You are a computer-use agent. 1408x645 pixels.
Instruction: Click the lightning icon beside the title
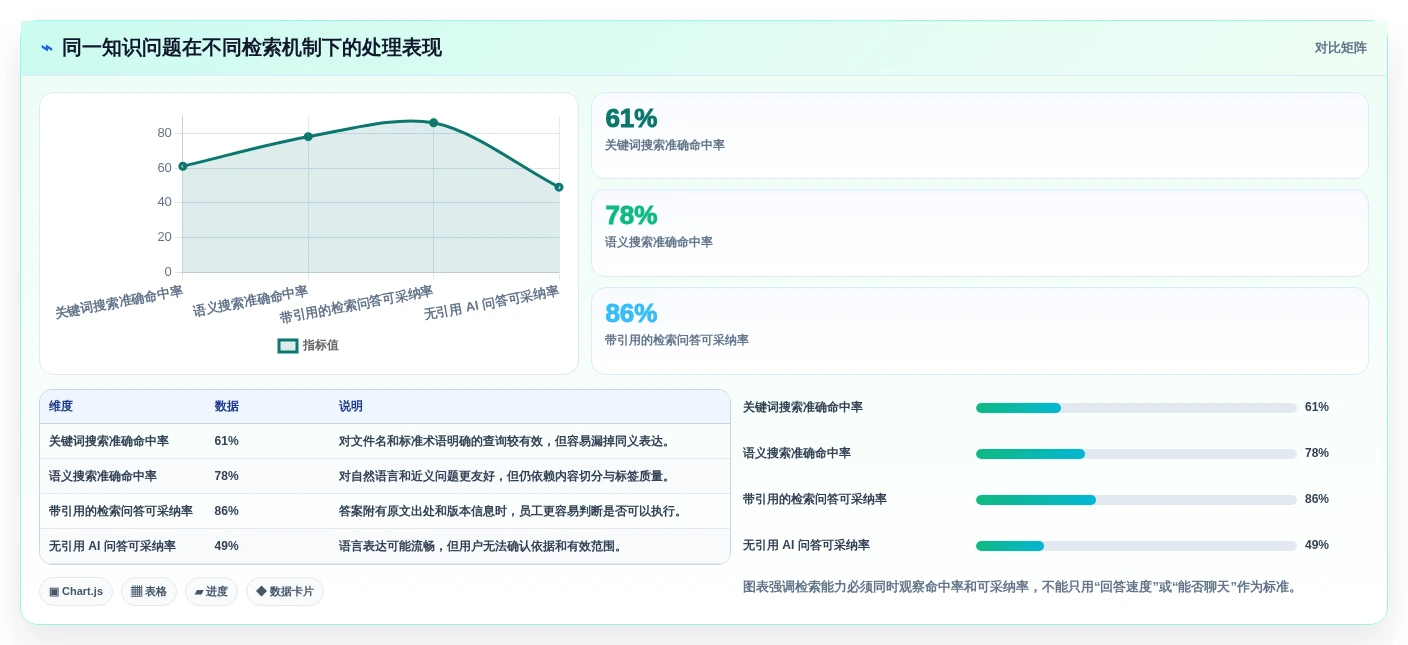pos(47,48)
